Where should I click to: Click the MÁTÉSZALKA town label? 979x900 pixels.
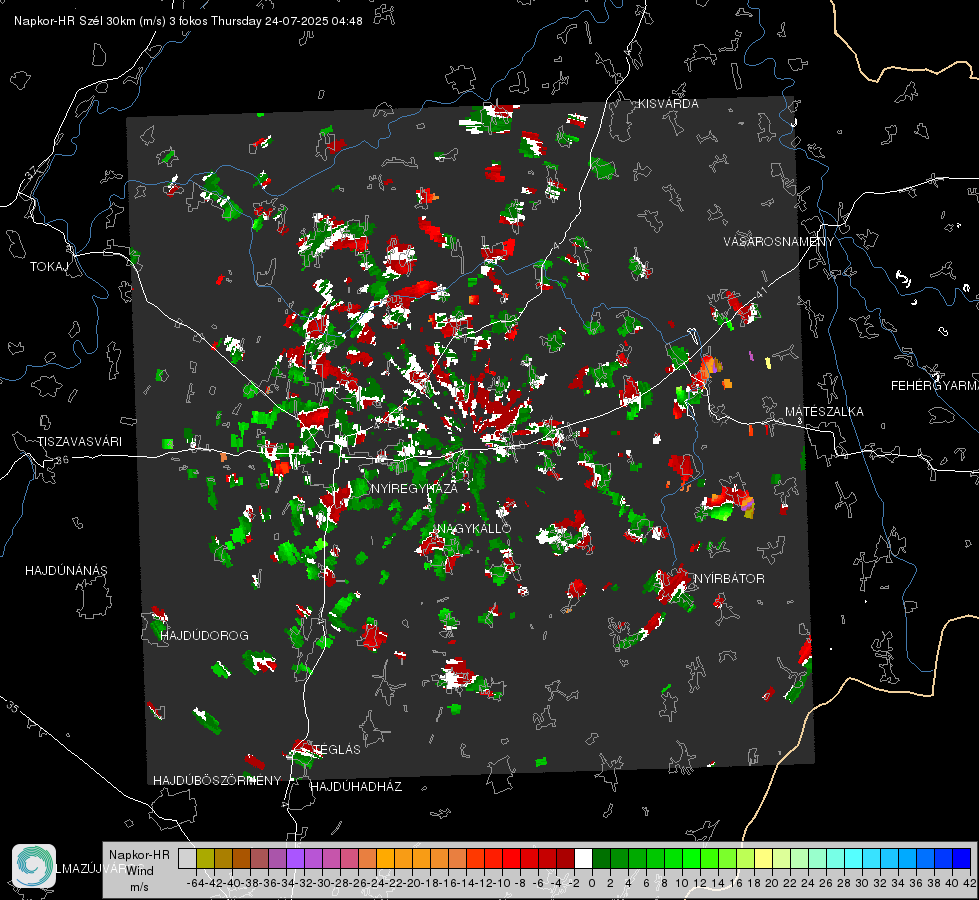tap(824, 412)
